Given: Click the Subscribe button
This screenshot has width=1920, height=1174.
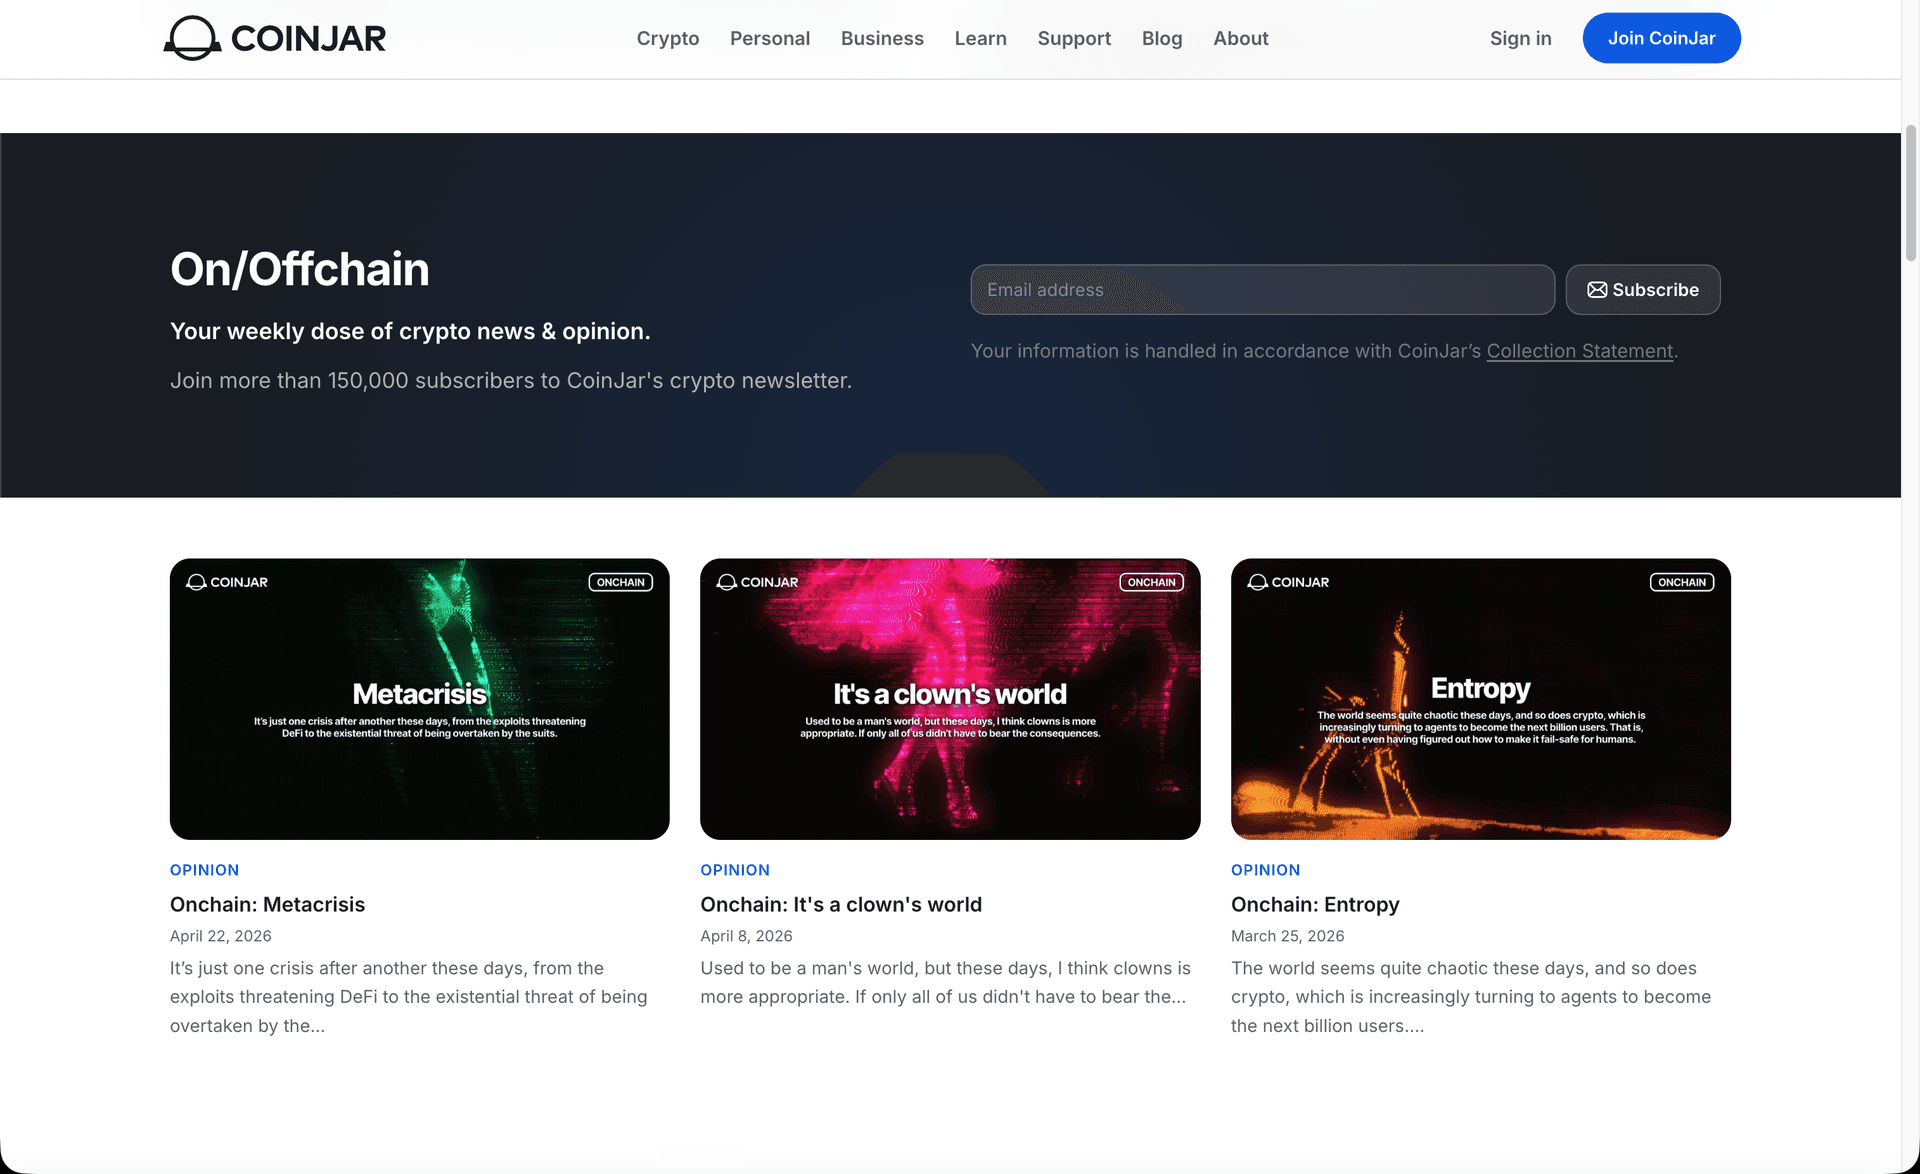Looking at the screenshot, I should [x=1643, y=290].
